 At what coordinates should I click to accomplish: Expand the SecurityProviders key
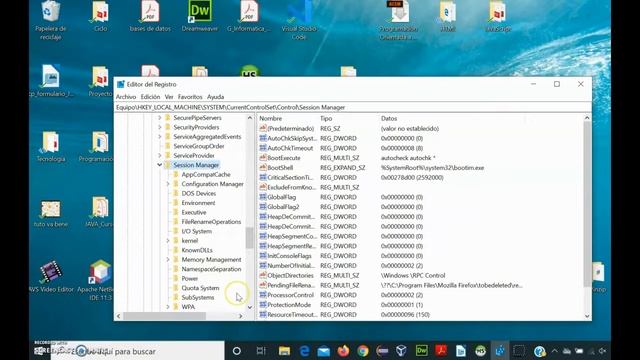click(x=160, y=127)
